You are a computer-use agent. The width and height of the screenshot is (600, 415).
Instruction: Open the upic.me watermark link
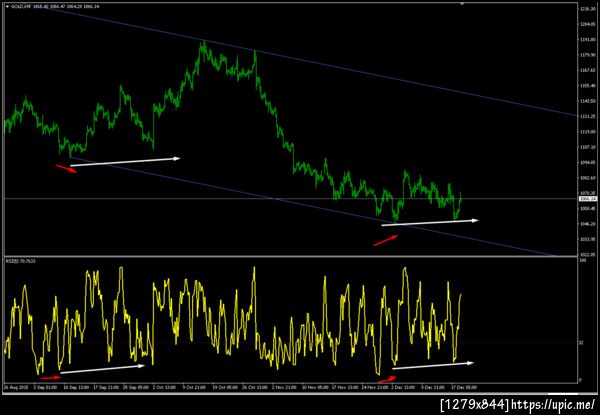coord(554,404)
